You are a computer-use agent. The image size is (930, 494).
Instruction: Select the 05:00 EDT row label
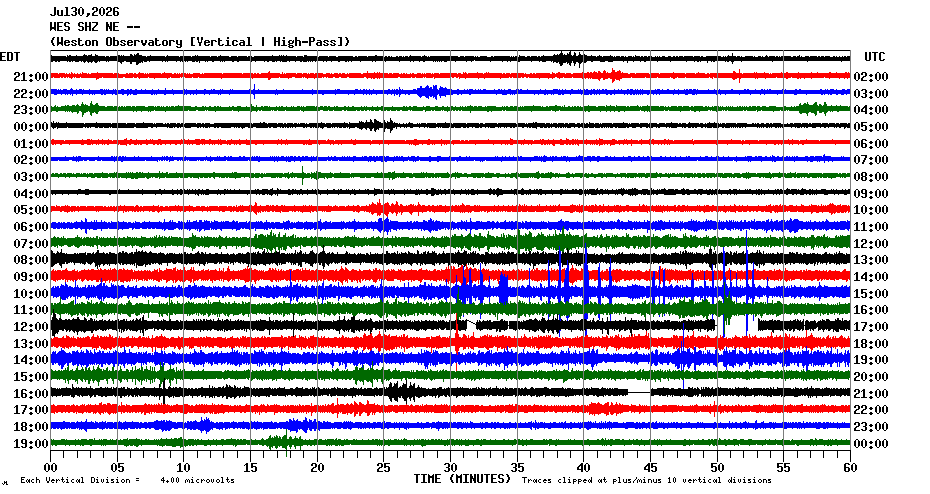(31, 210)
